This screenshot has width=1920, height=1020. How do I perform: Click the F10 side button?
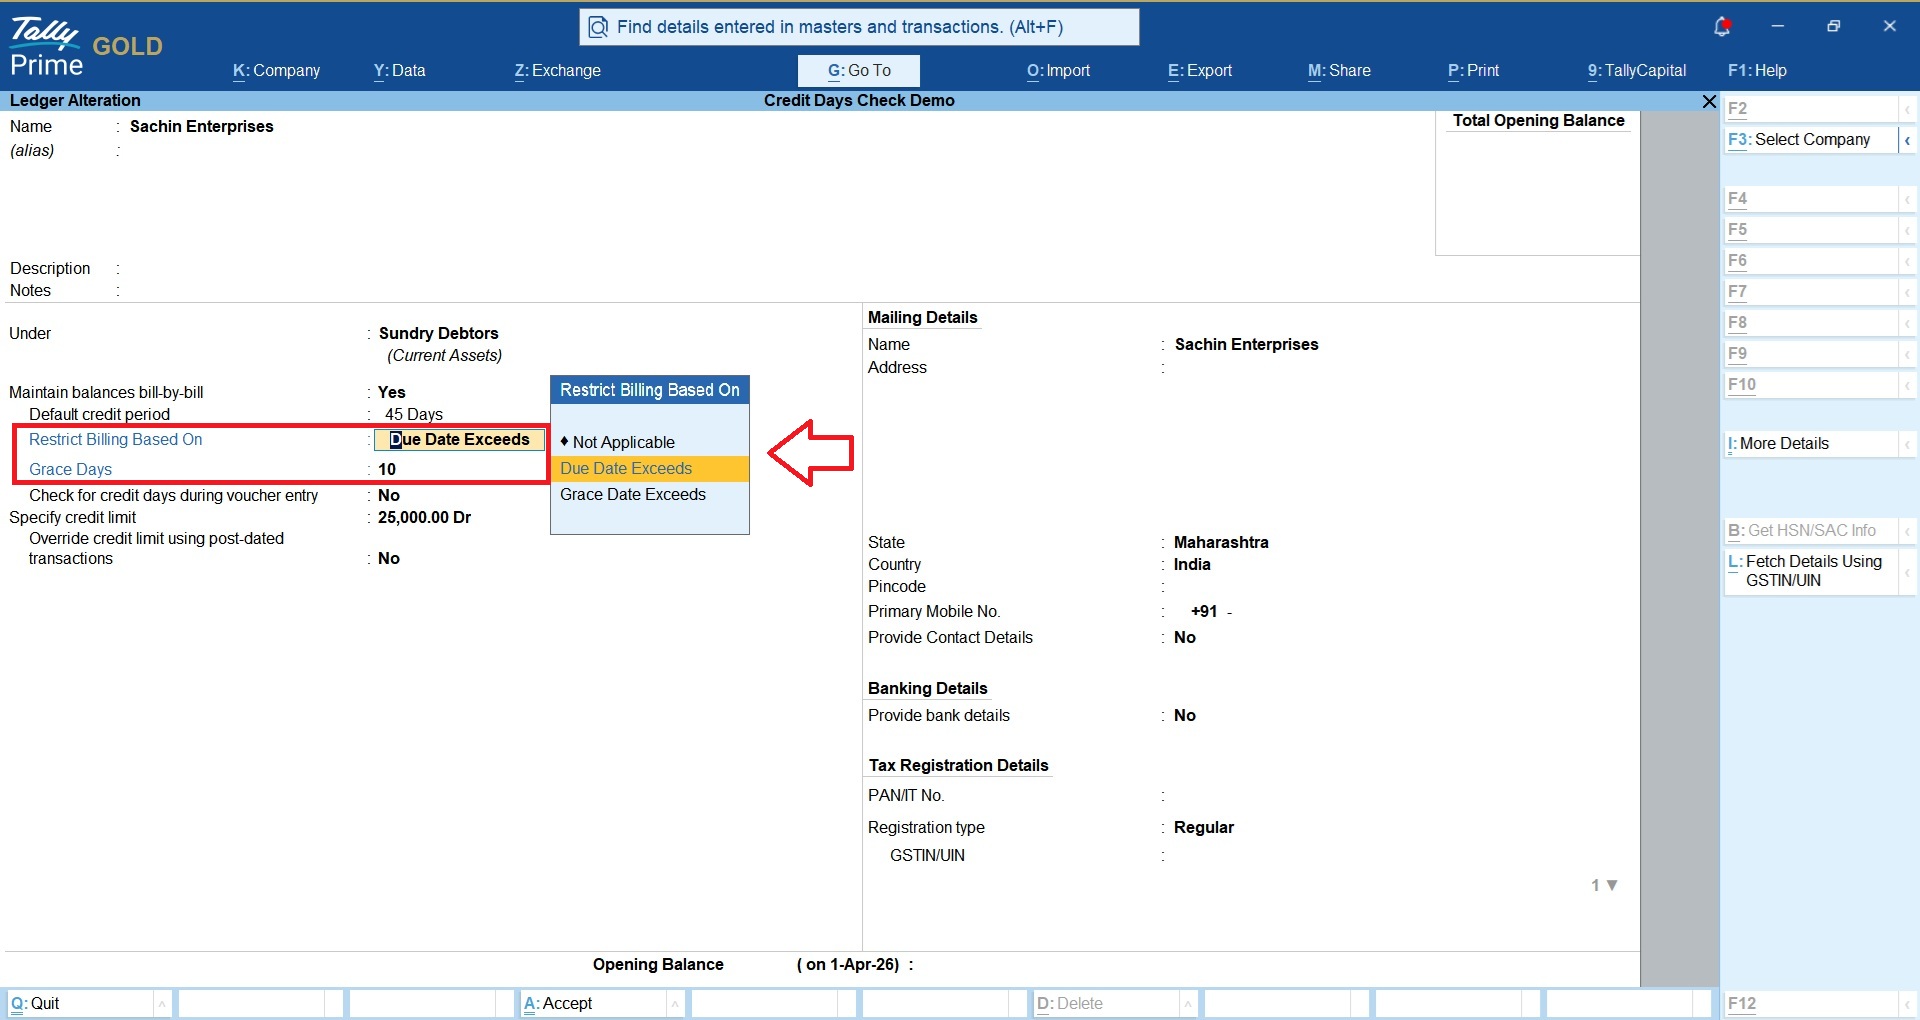[1811, 385]
